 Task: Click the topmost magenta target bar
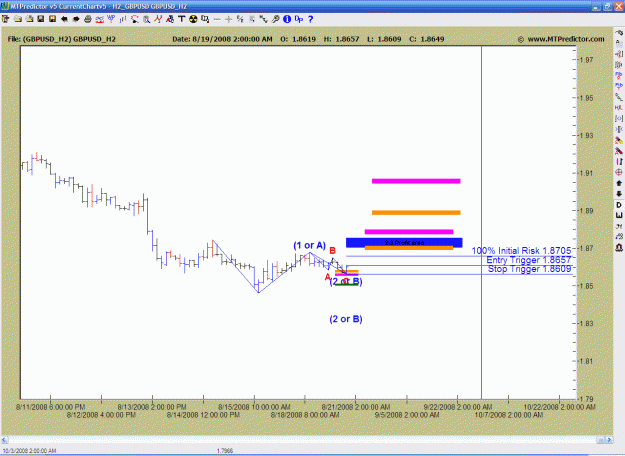pyautogui.click(x=416, y=181)
